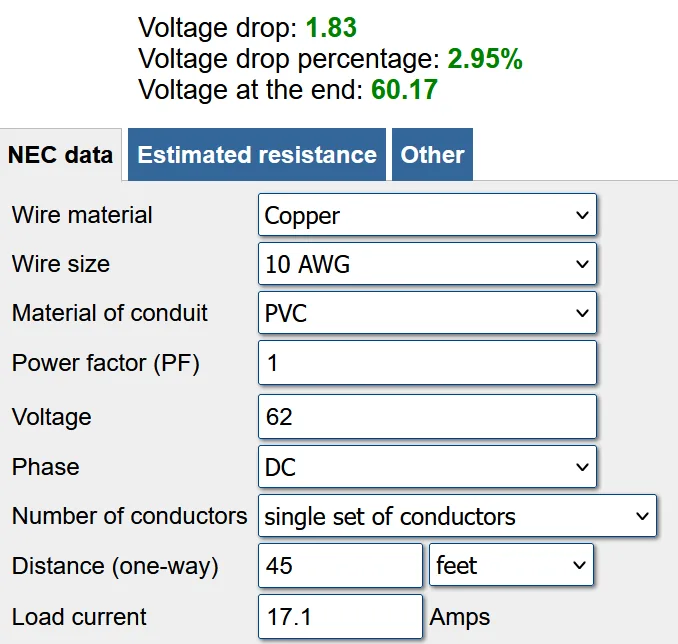Click the Power factor (PF) label
Image resolution: width=678 pixels, height=644 pixels.
[106, 363]
